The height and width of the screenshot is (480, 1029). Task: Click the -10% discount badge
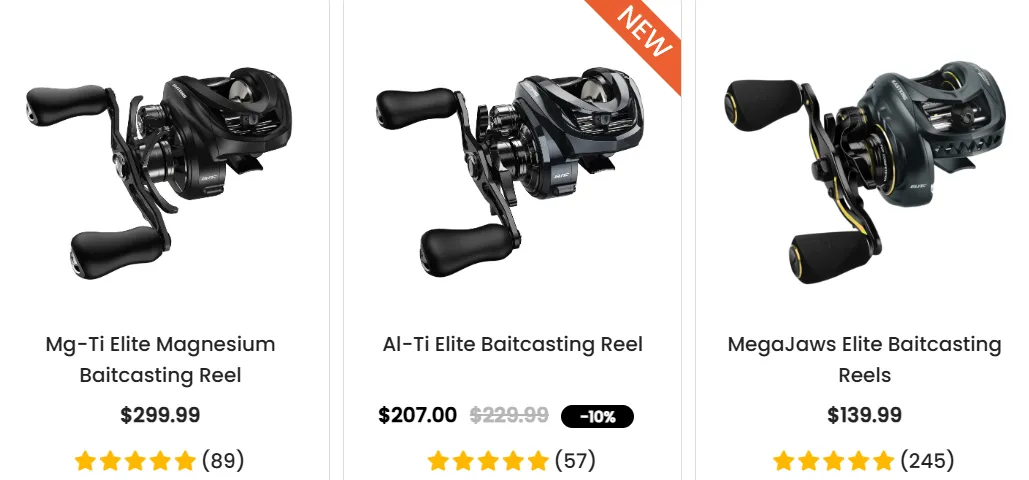pos(597,416)
